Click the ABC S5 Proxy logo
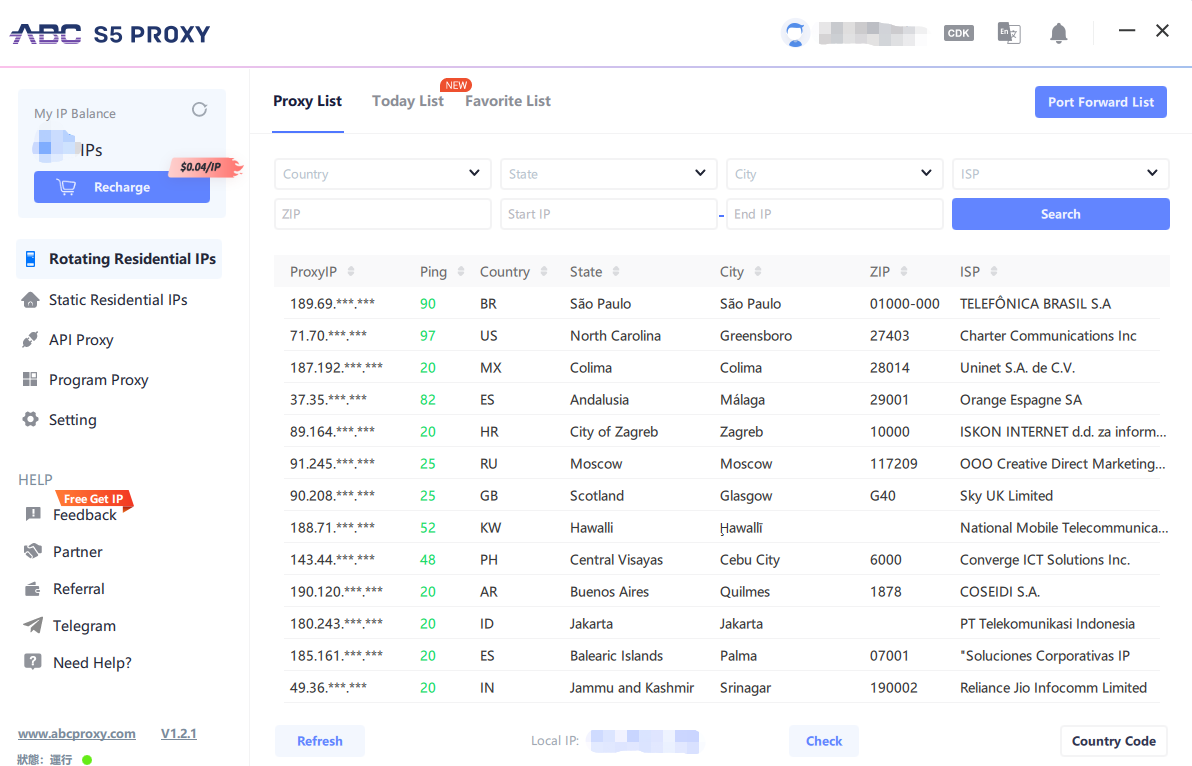Viewport: 1192px width, 766px height. click(x=110, y=34)
